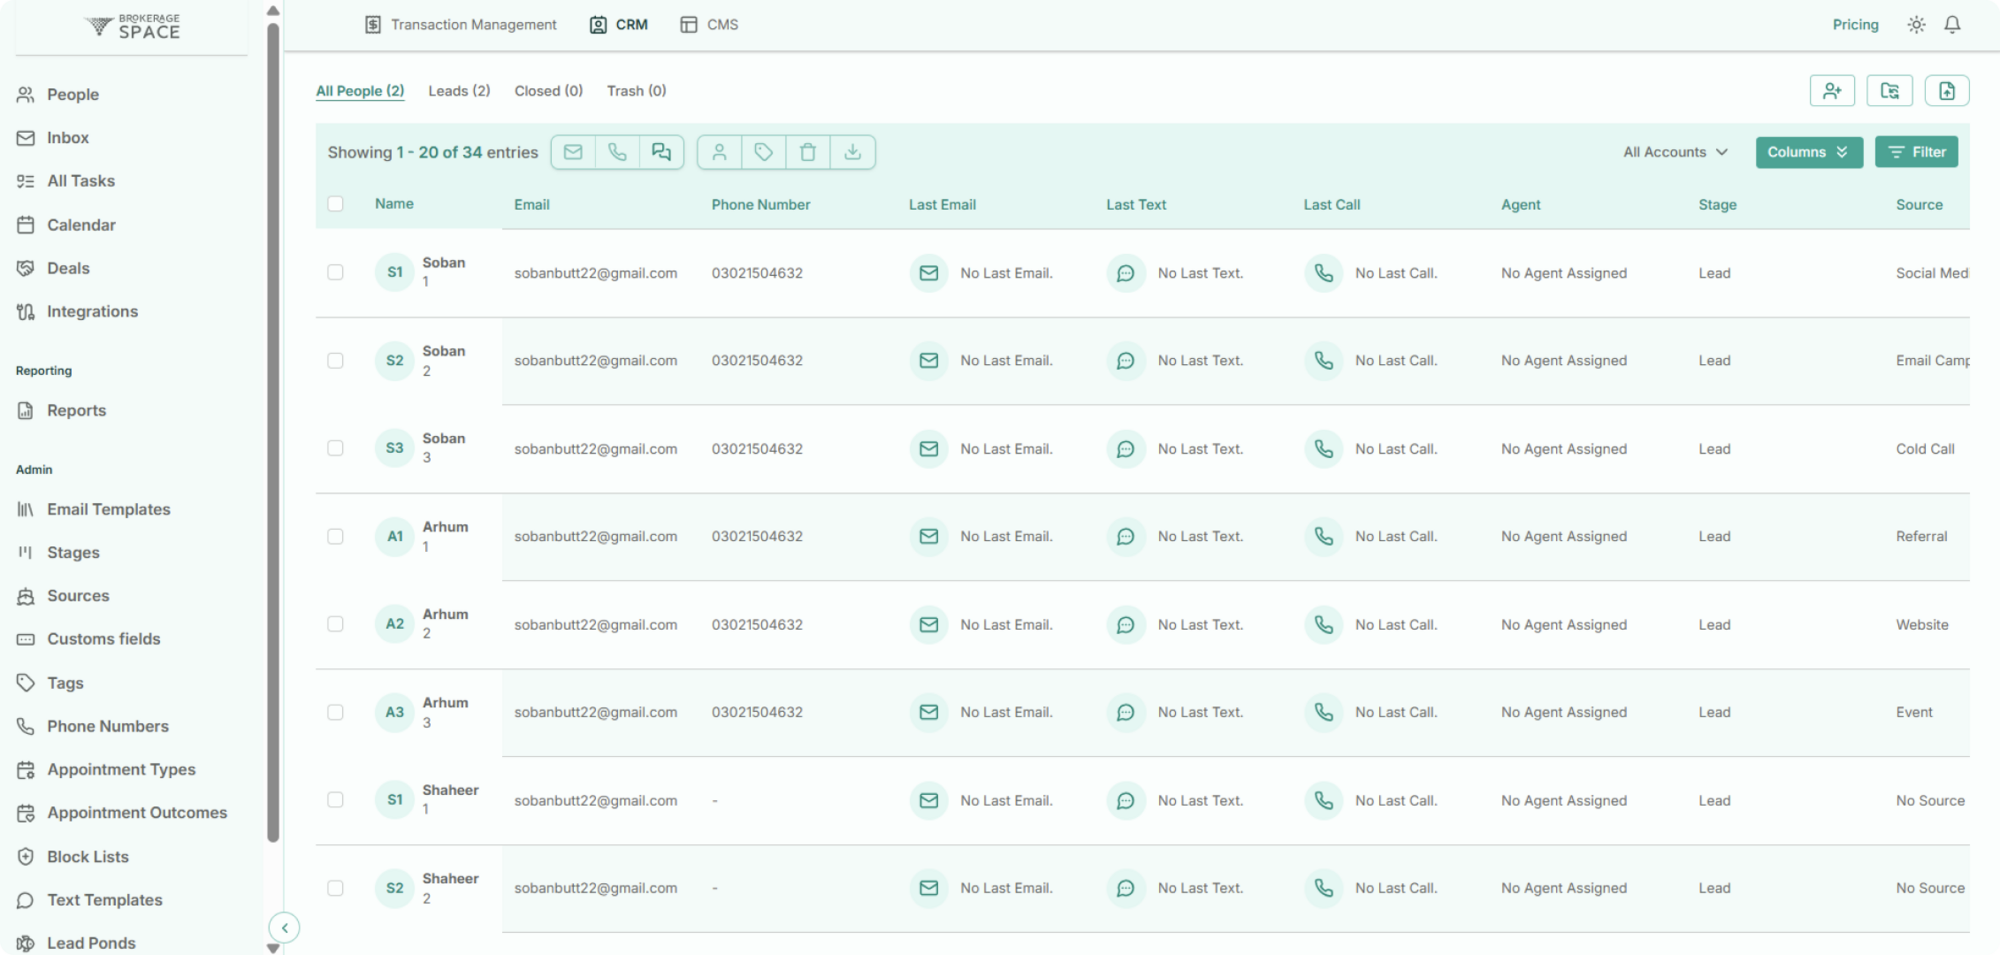Click the text message icon in Arhum 3 row
This screenshot has width=2000, height=955.
click(1125, 712)
